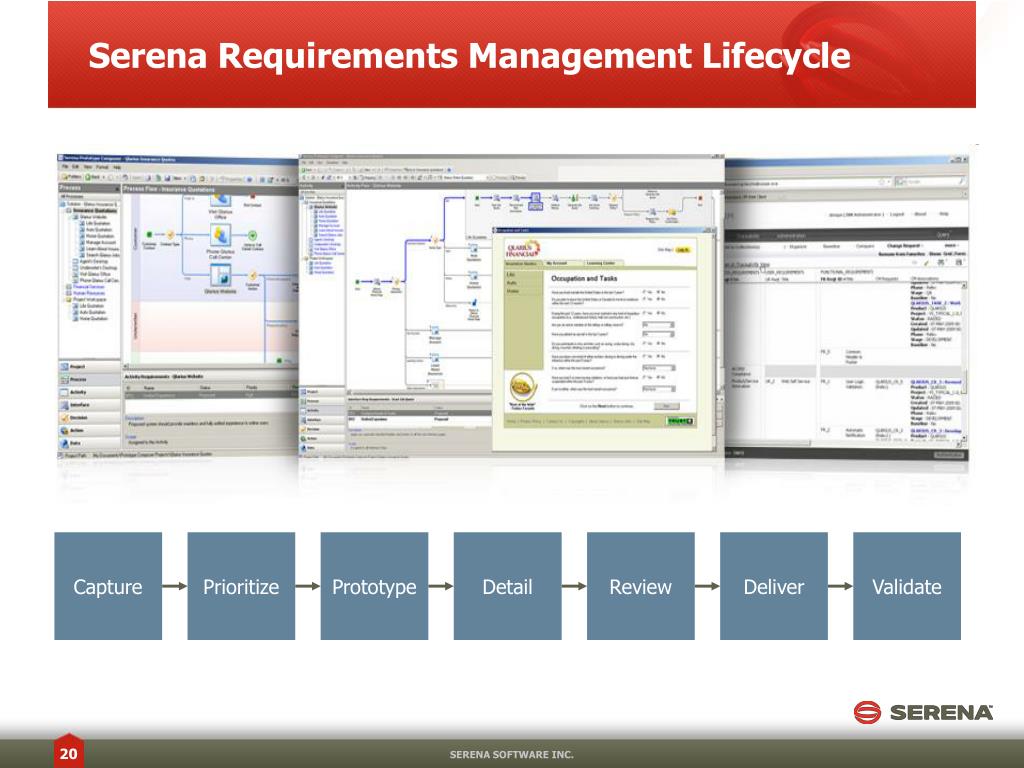The height and width of the screenshot is (768, 1024).
Task: Open Change Request menu in right window
Action: coord(905,246)
